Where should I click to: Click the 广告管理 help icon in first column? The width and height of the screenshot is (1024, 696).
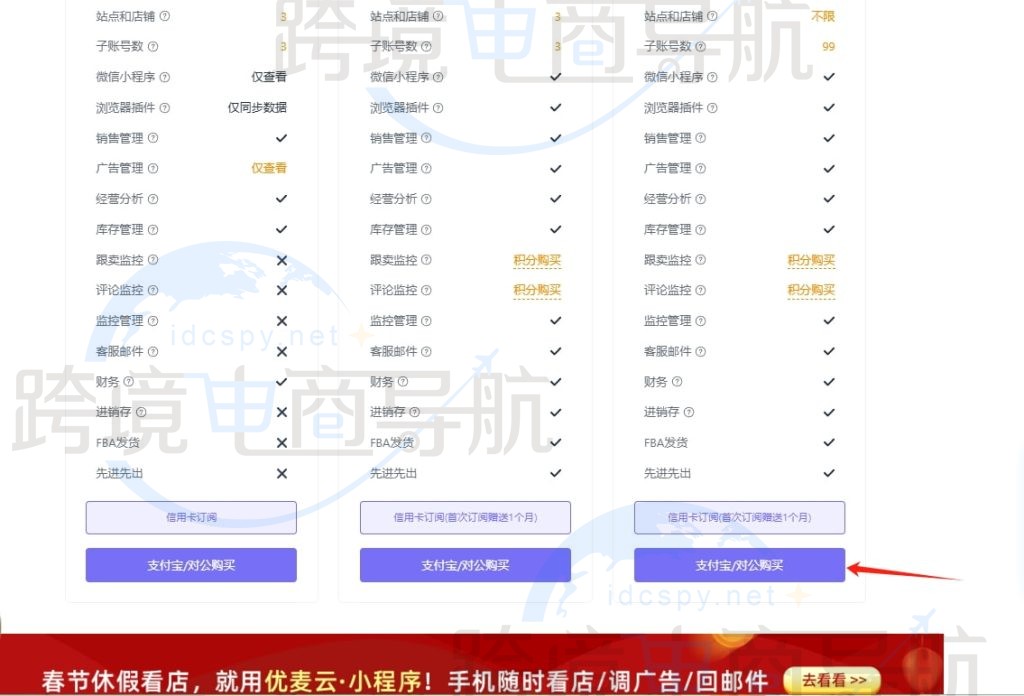point(152,168)
